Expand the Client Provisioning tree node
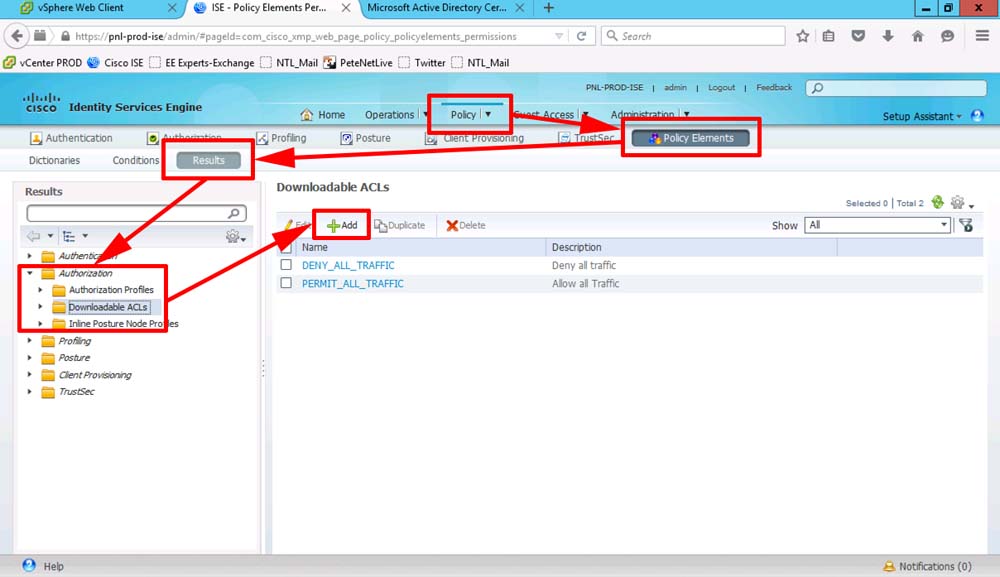Viewport: 1000px width, 577px height. pos(30,375)
